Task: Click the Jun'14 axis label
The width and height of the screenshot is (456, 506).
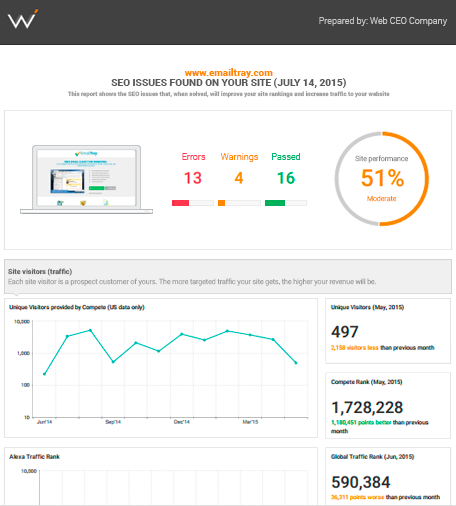Action: coord(44,422)
